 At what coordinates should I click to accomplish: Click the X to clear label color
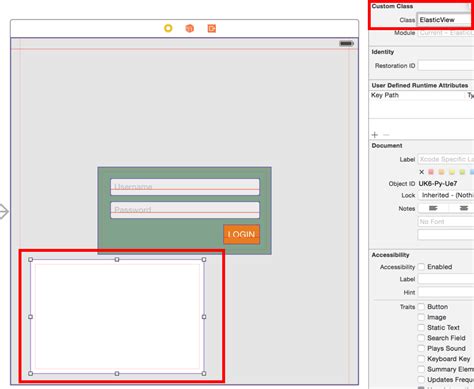pos(421,172)
